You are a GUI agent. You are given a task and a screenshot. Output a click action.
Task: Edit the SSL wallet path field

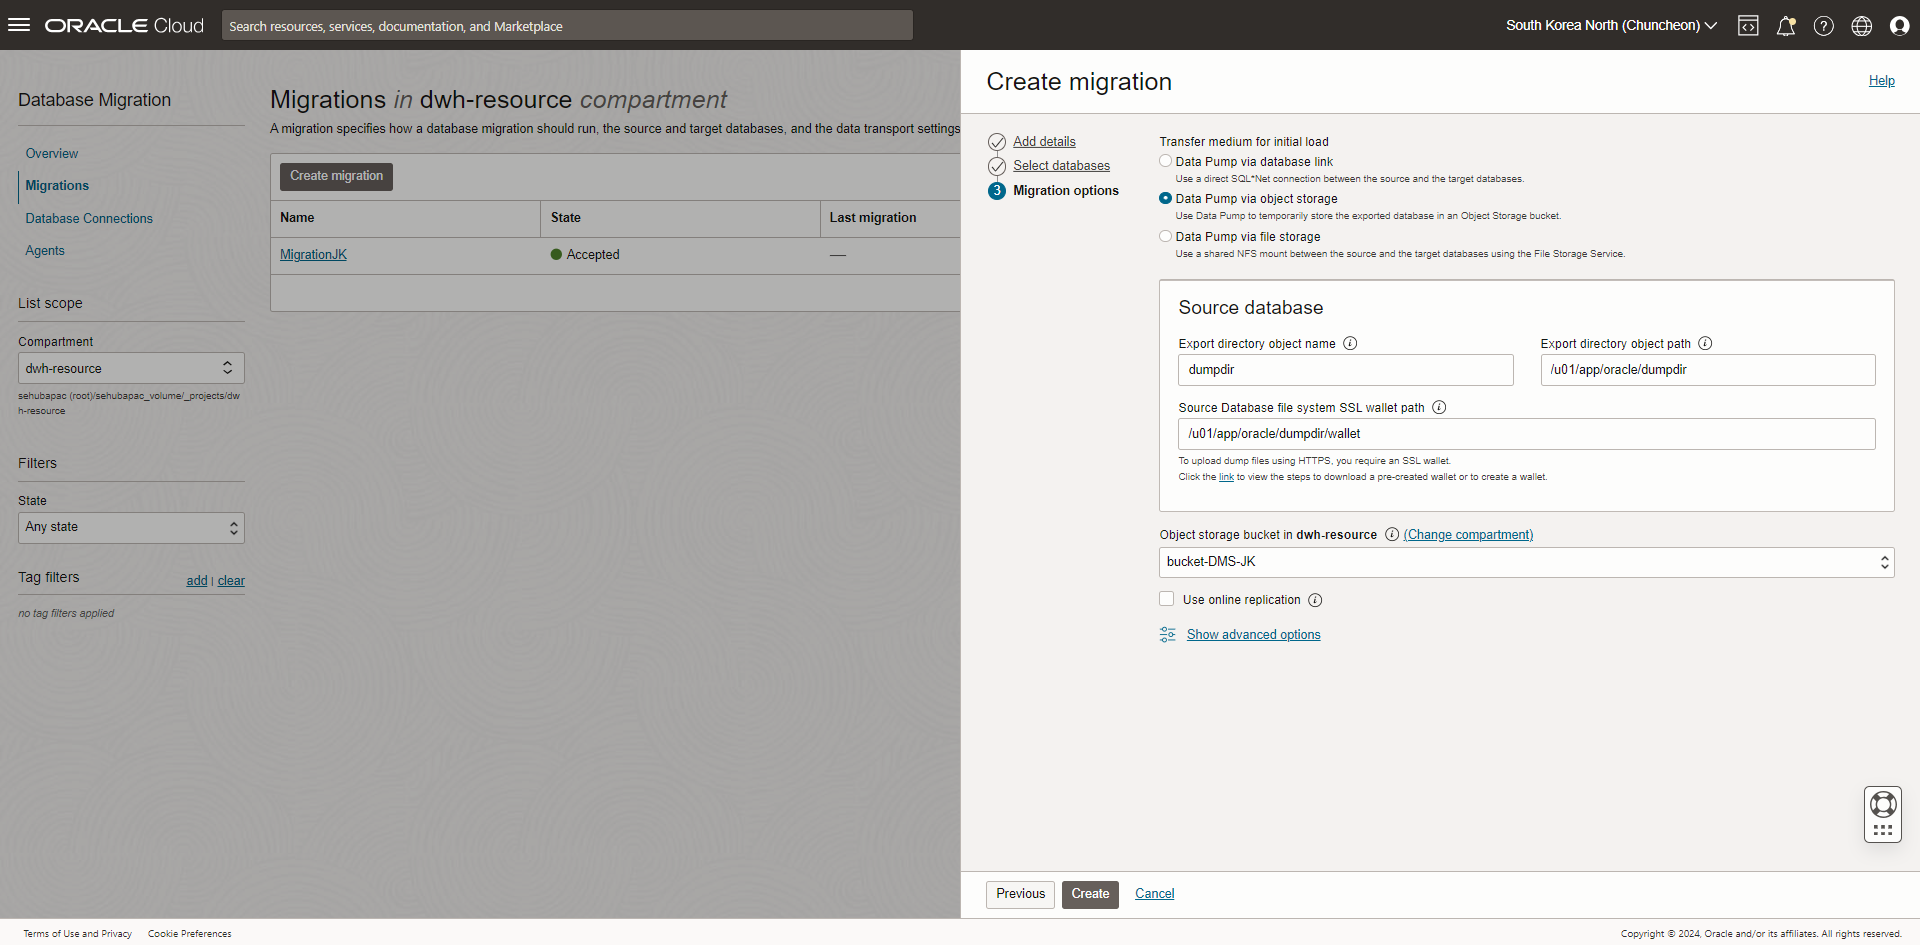point(1526,434)
